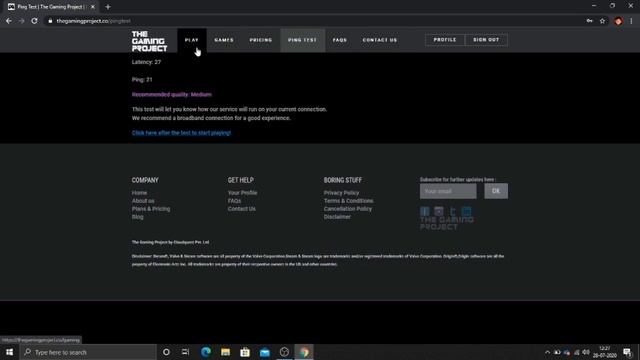The height and width of the screenshot is (360, 640).
Task: Click the OK subscribe button
Action: click(496, 191)
